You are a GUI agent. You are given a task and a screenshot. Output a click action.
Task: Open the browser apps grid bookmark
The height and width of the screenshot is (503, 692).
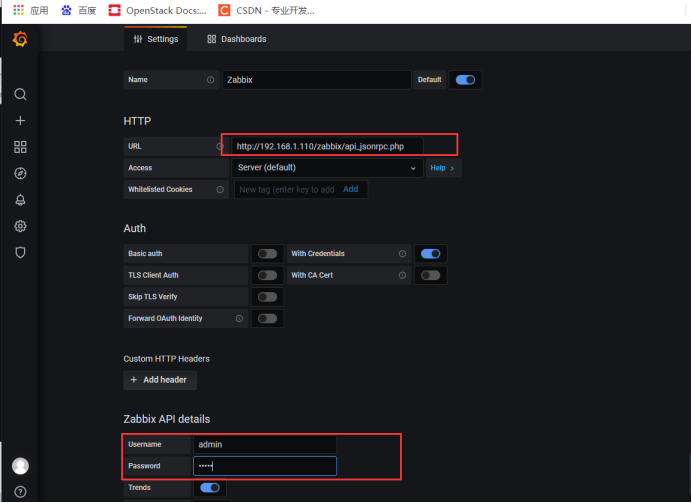pyautogui.click(x=30, y=10)
